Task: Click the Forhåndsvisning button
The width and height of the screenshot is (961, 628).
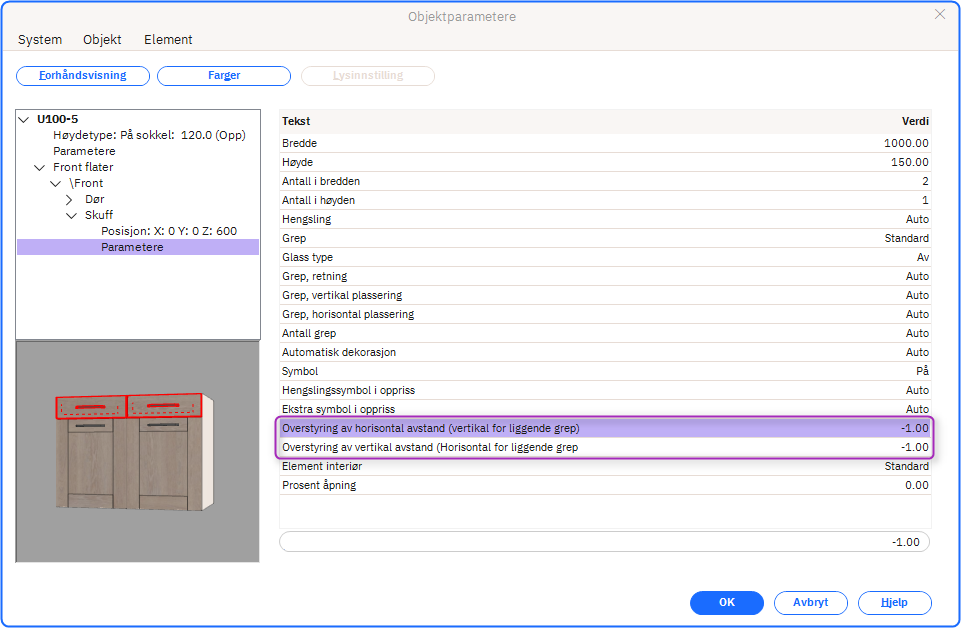Action: (x=83, y=75)
